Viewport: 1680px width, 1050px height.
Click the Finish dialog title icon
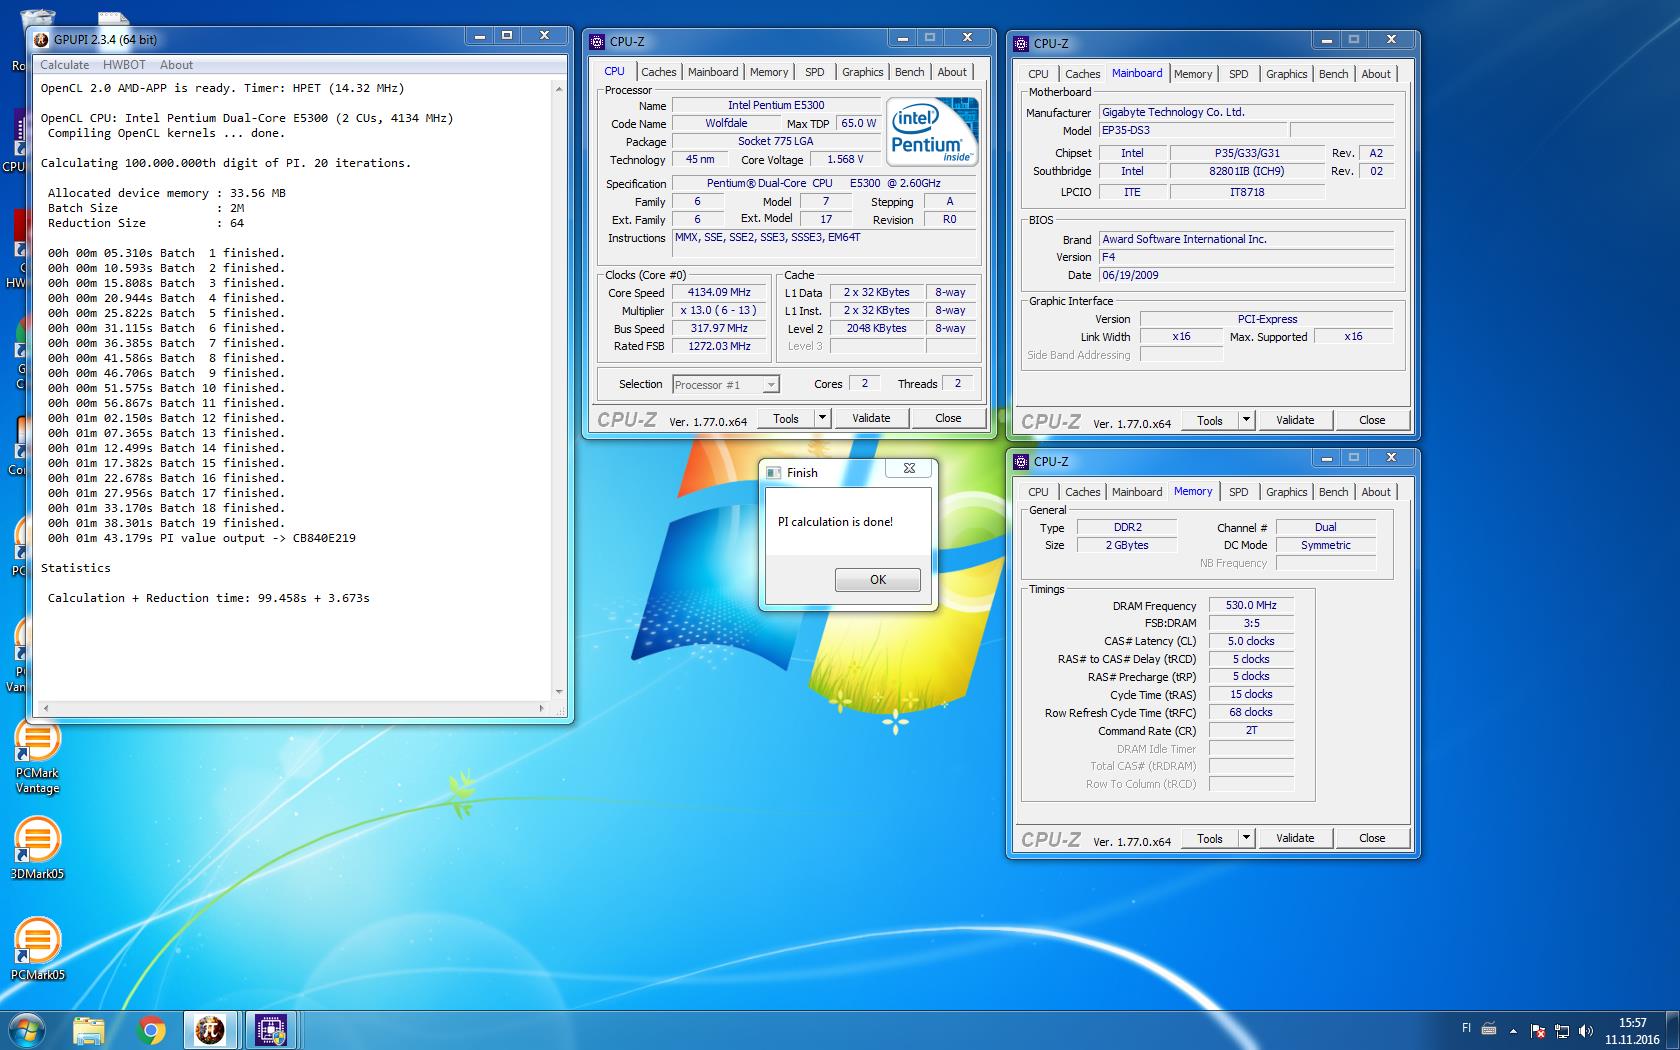(x=774, y=472)
